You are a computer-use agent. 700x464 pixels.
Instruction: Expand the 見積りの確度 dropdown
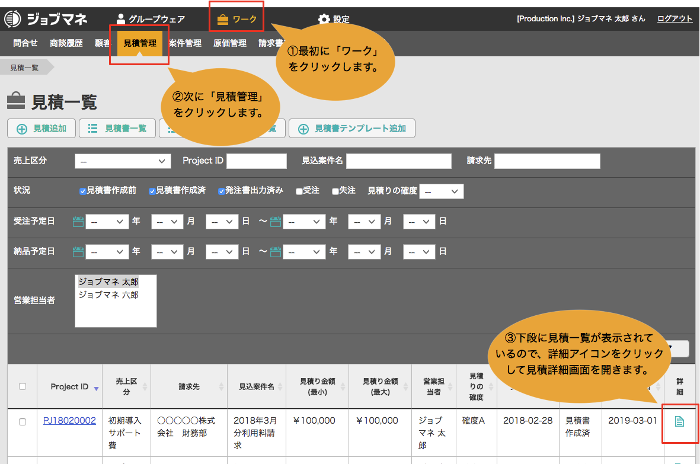(x=442, y=192)
